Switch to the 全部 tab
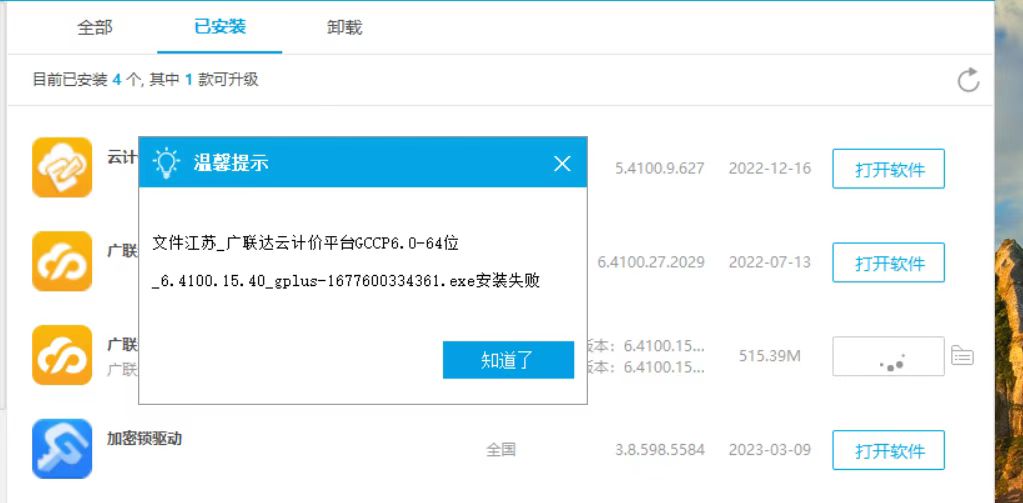 click(95, 27)
